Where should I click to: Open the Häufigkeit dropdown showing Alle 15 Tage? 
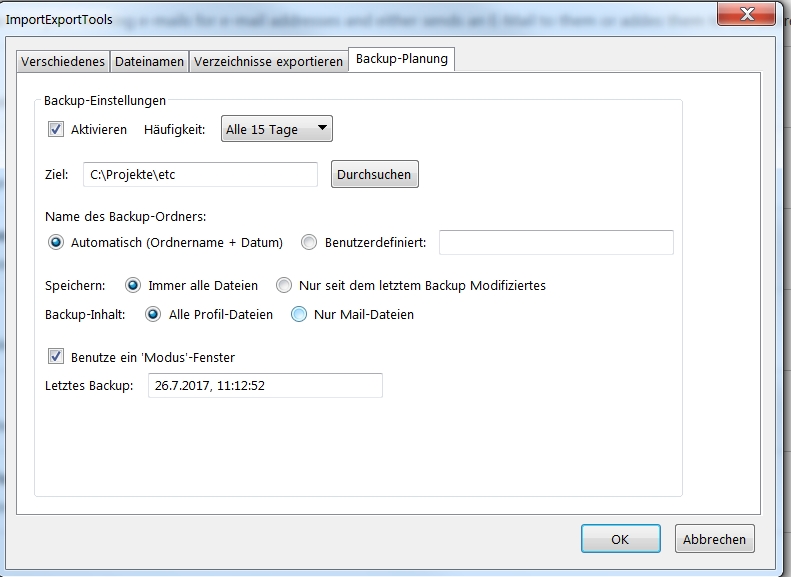pos(276,129)
